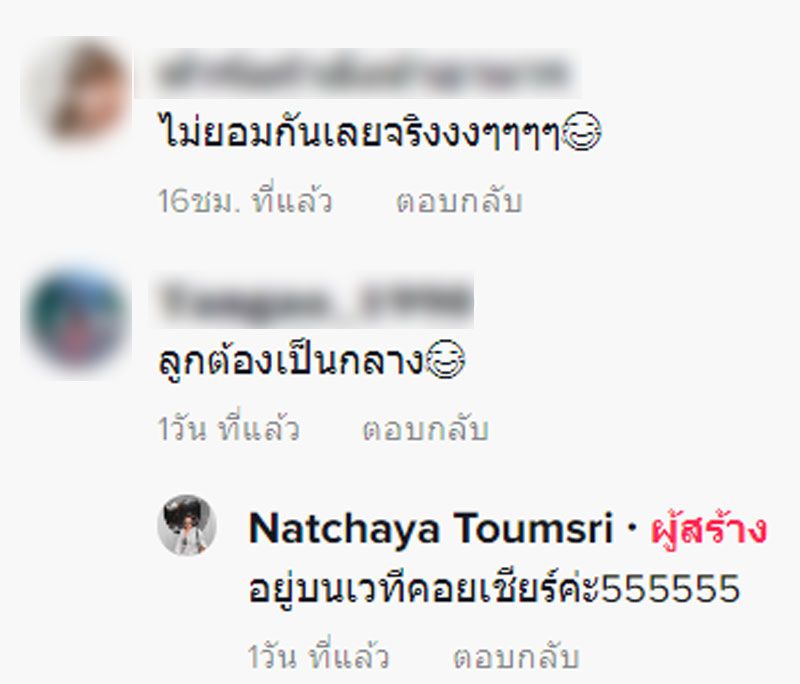Click ตอบกลับ next to 16ชม. ที่แล้ว
Image resolution: width=800 pixels, height=684 pixels.
[459, 201]
